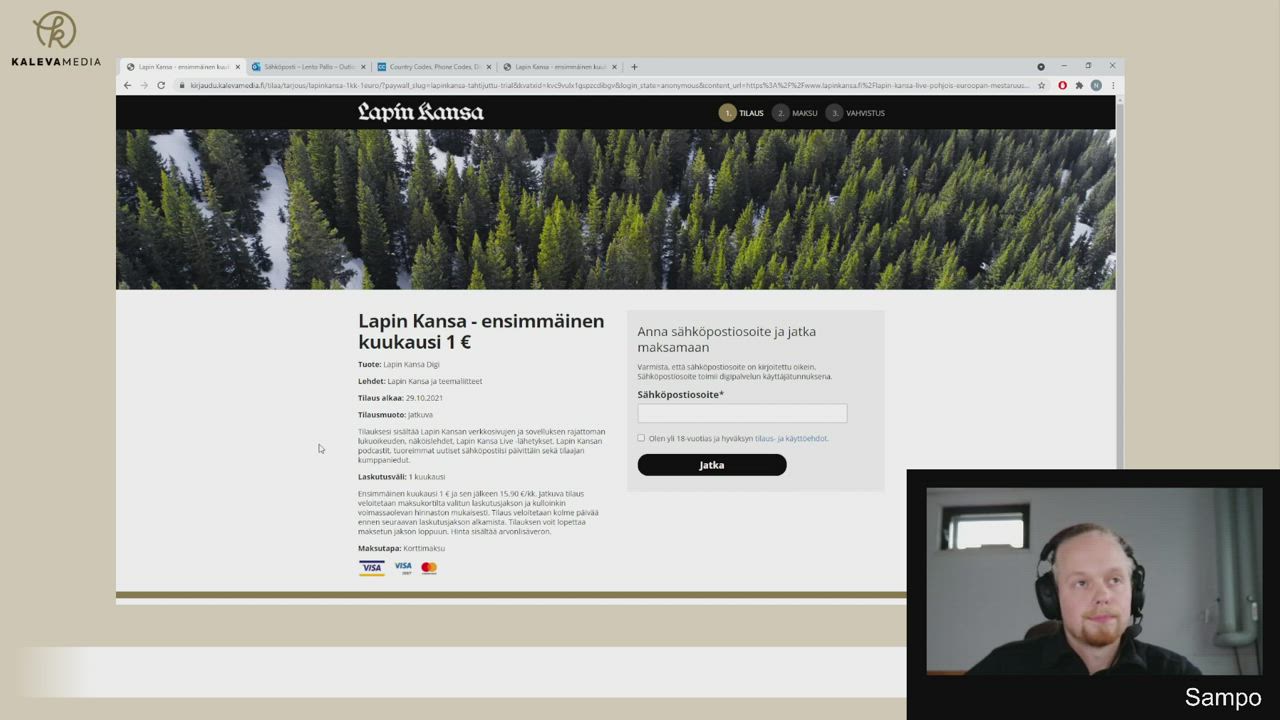The image size is (1280, 720).
Task: Open the extensions puzzle icon
Action: (x=1079, y=85)
